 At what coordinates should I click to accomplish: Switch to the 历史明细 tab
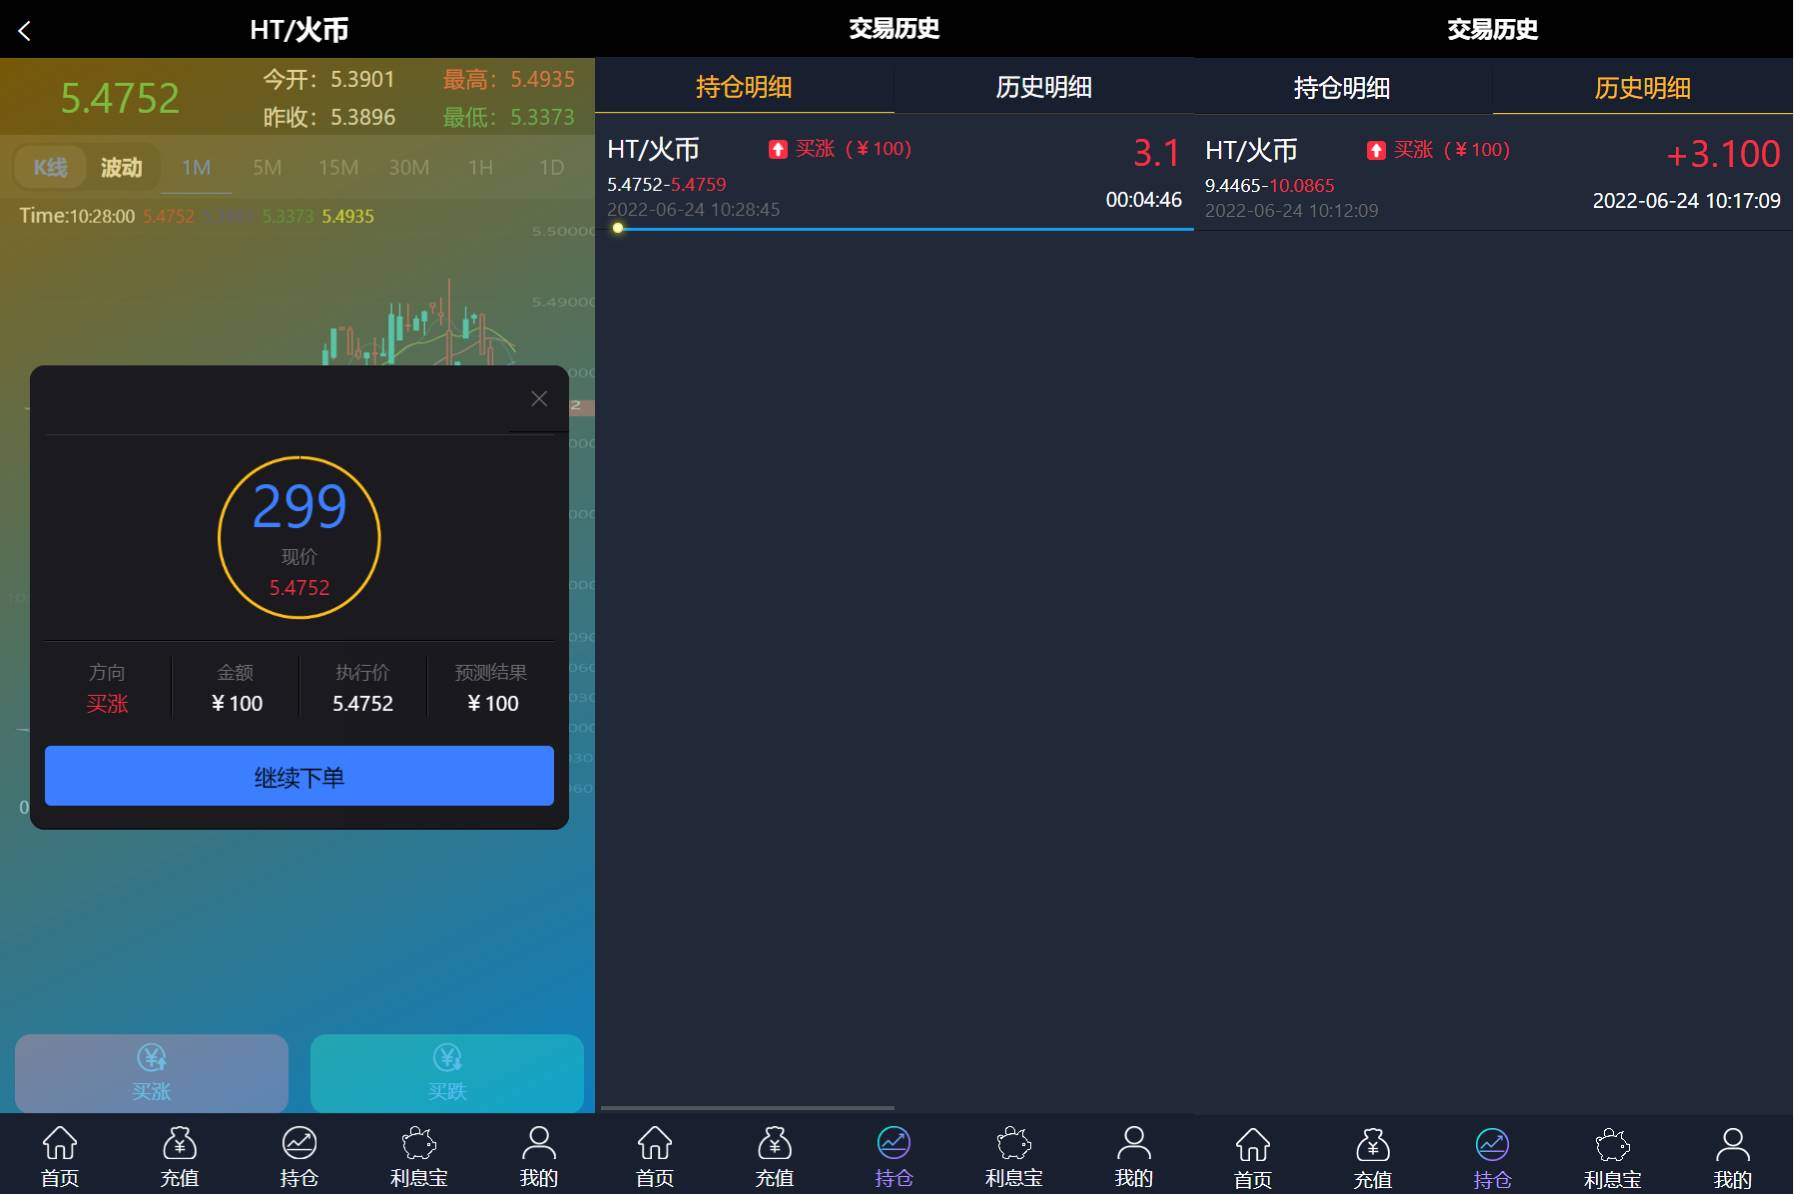coord(1643,88)
